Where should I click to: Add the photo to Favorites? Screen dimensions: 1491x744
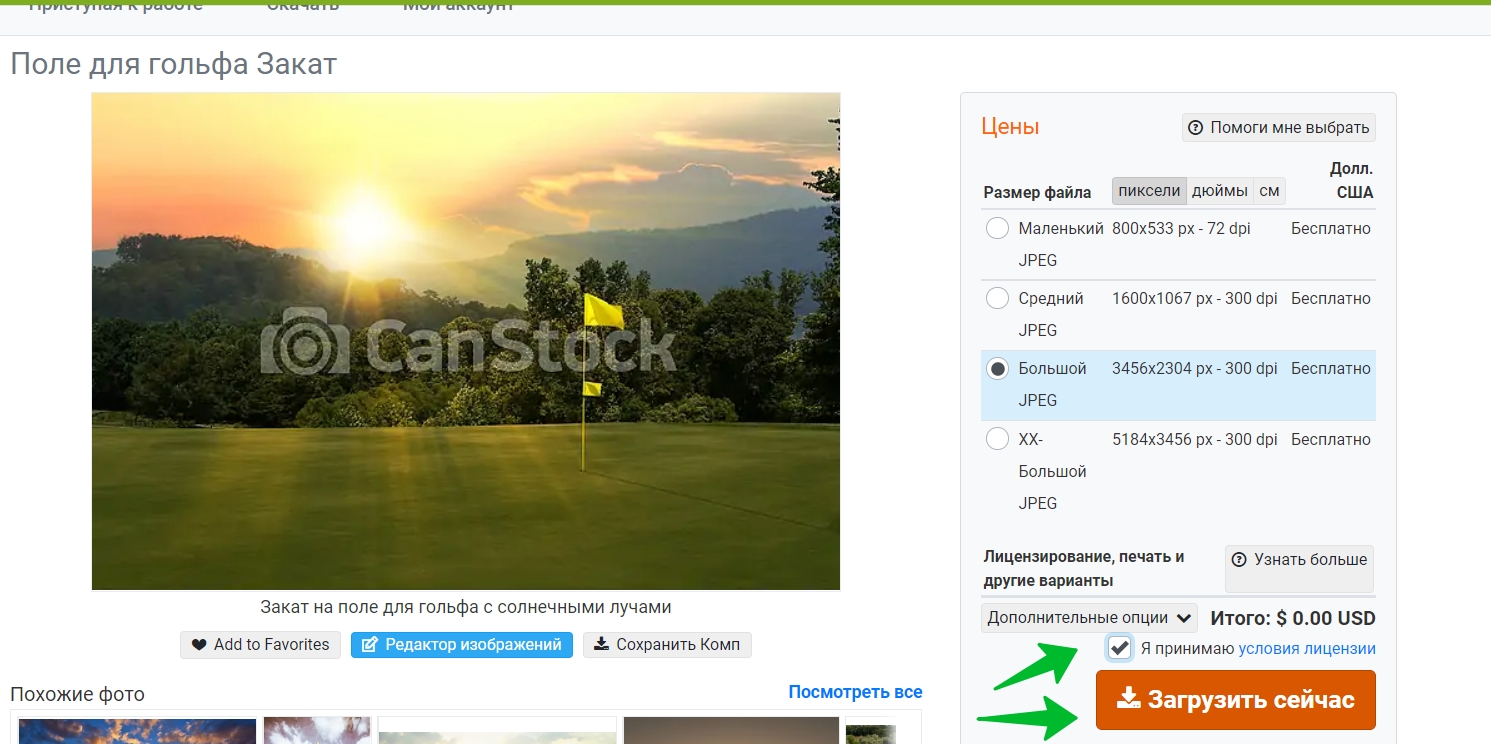pos(260,645)
